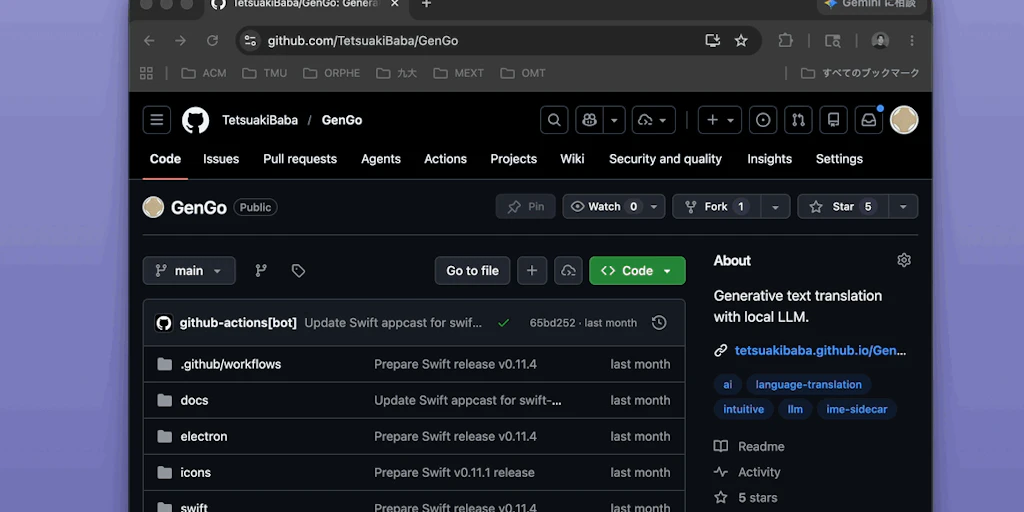Open the user avatar menu
The height and width of the screenshot is (512, 1024).
[x=904, y=120]
